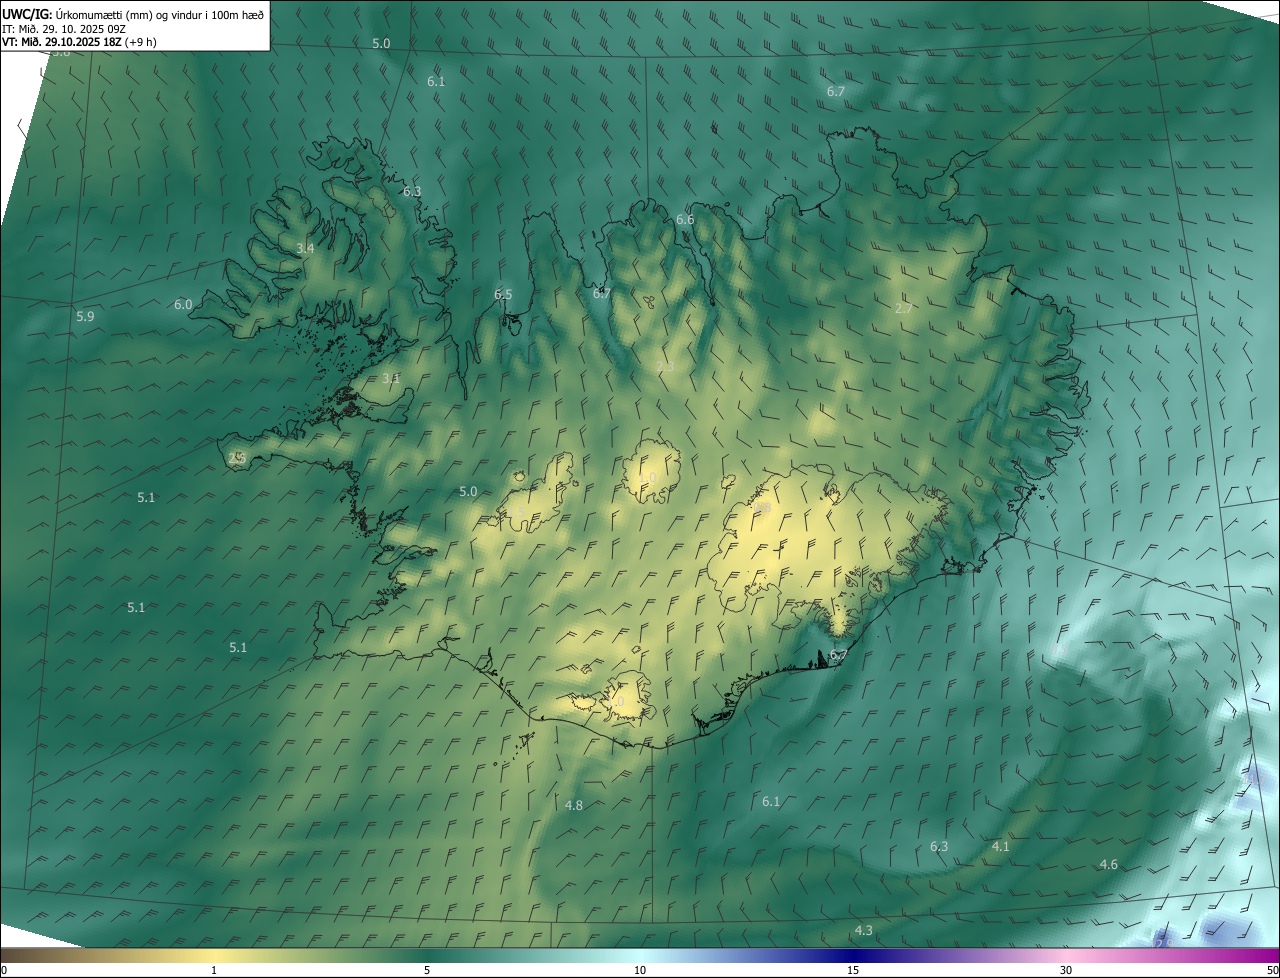Screen dimensions: 1280x978
Task: Select the 4.1 value label
Action: [1001, 846]
